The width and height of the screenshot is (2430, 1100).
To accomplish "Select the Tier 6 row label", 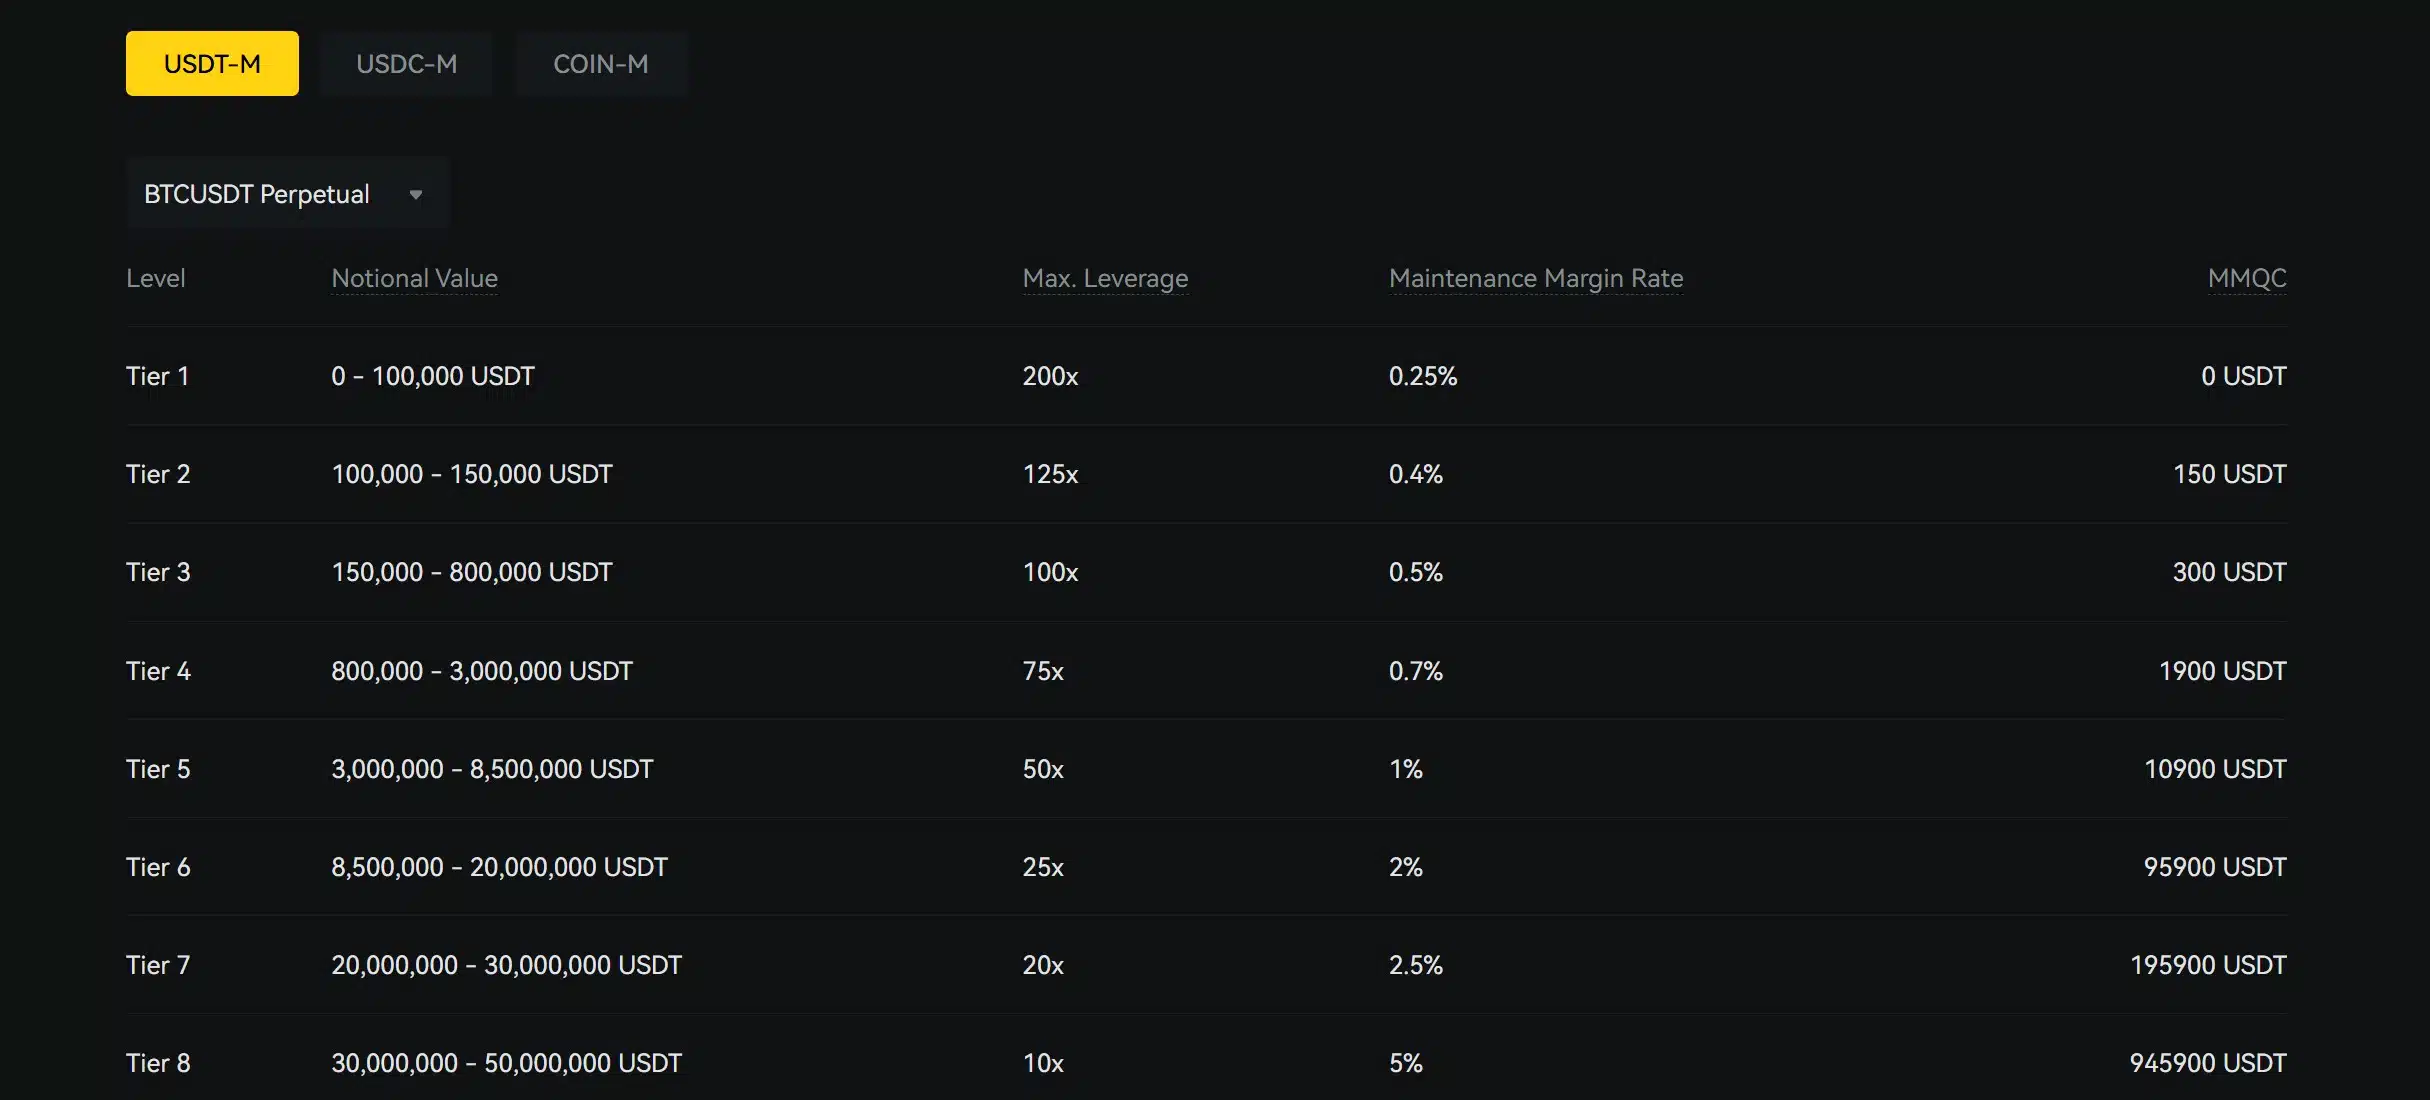I will click(x=158, y=867).
